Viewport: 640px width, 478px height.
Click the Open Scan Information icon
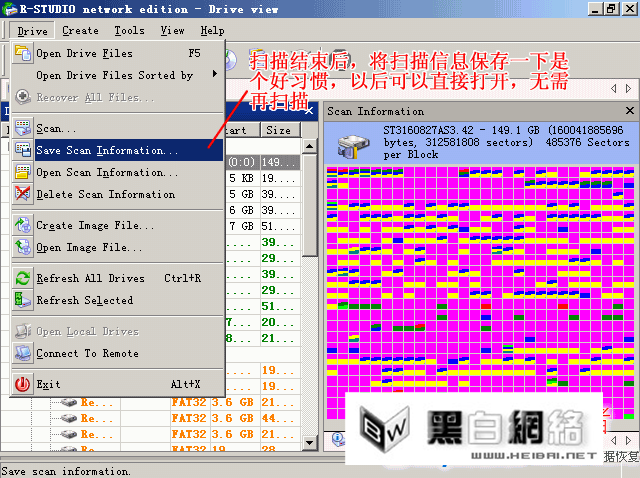(22, 173)
